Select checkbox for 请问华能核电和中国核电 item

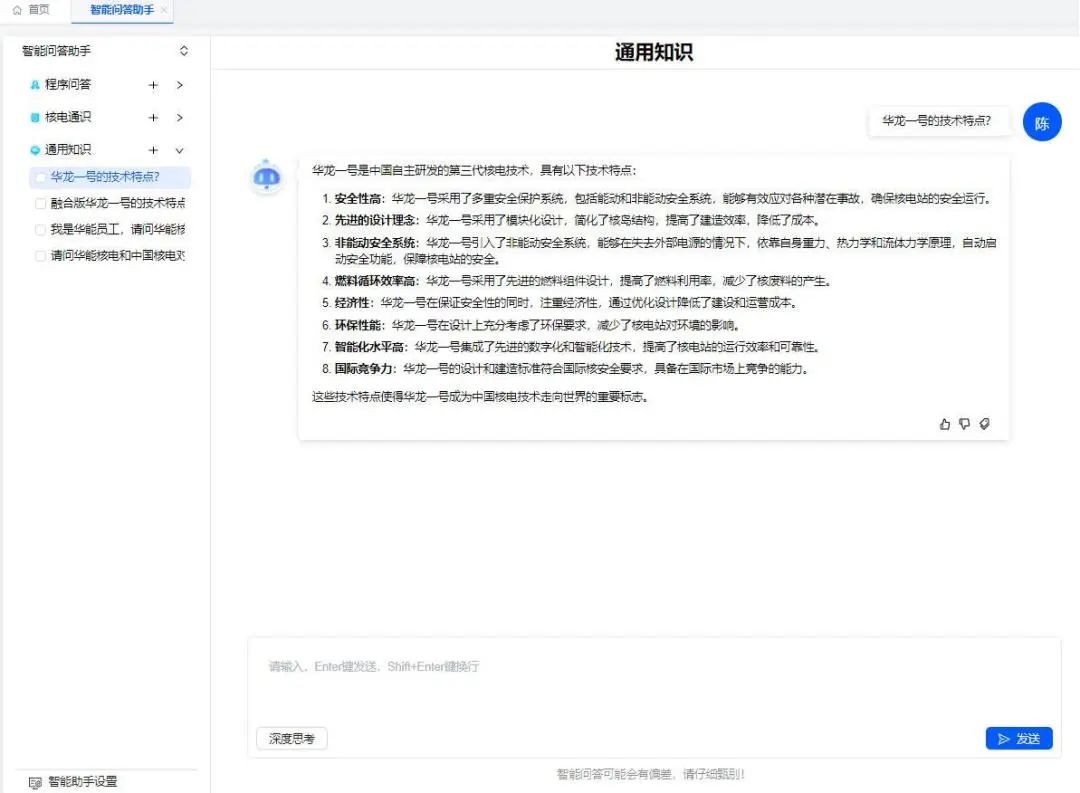pyautogui.click(x=40, y=256)
